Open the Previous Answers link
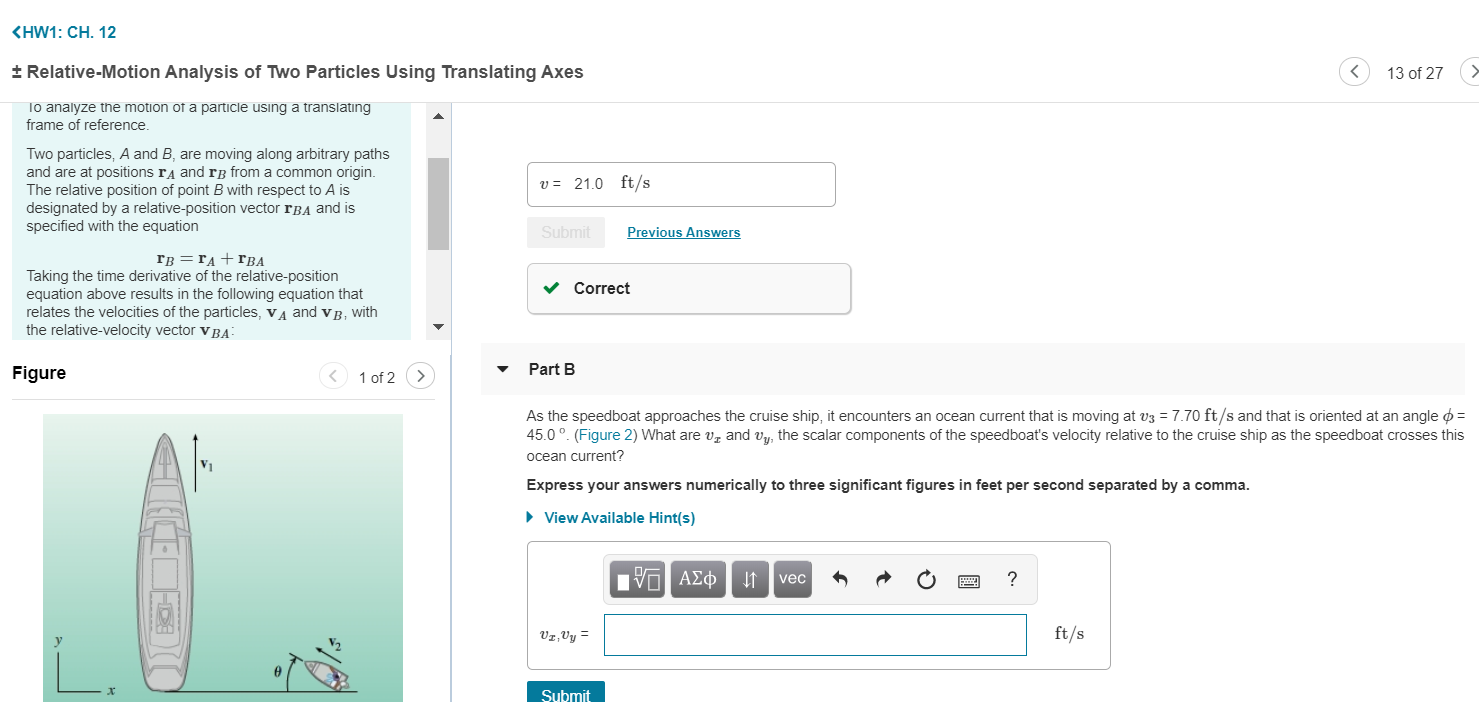The image size is (1479, 702). [683, 232]
